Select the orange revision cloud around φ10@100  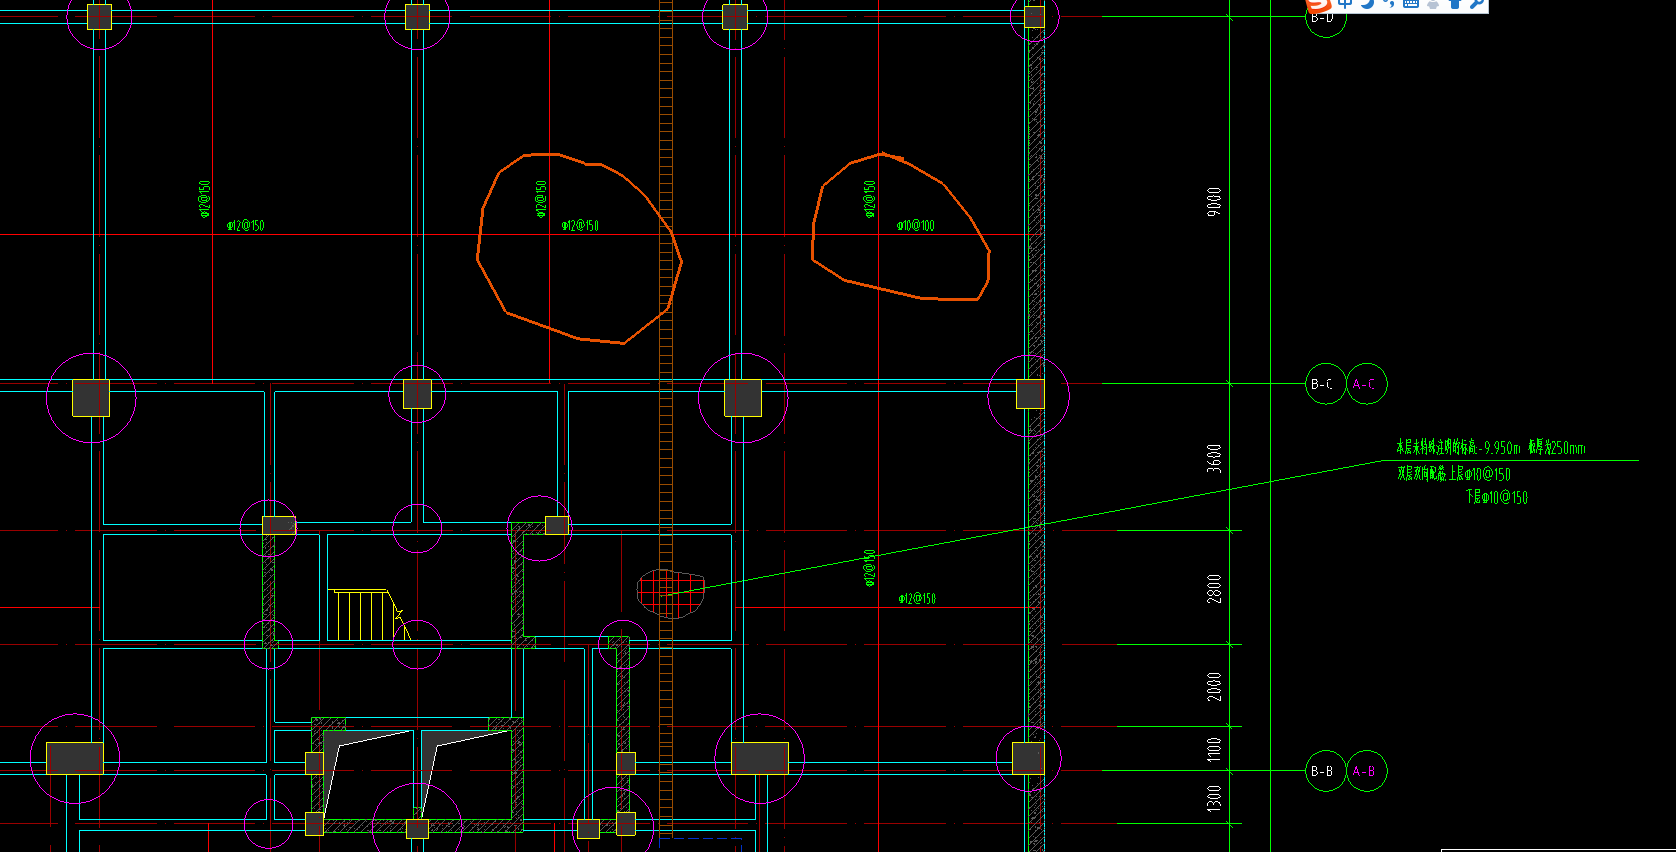[x=900, y=227]
